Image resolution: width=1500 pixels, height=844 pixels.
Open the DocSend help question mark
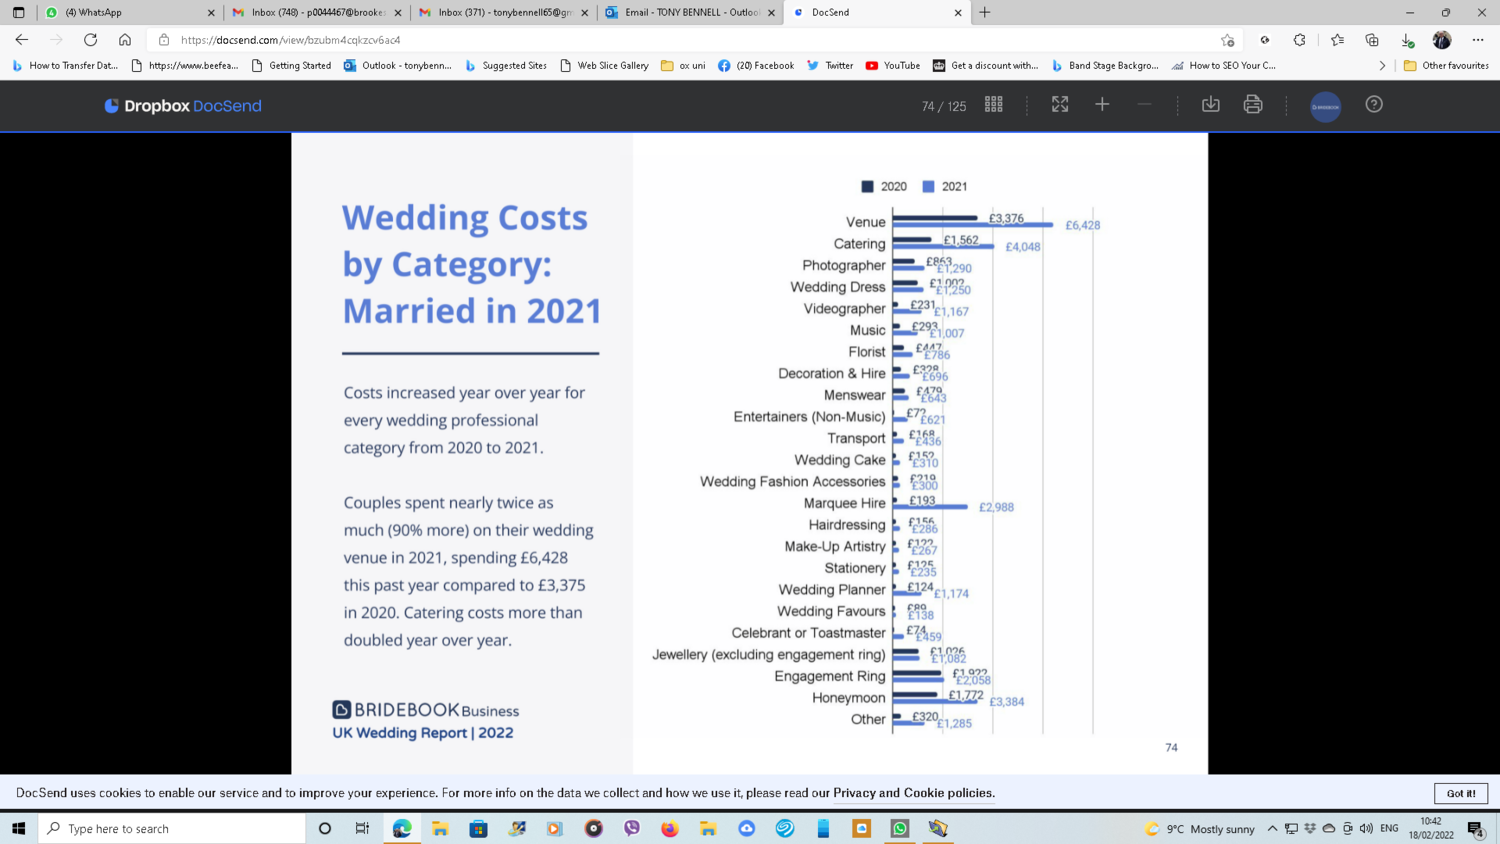point(1374,105)
